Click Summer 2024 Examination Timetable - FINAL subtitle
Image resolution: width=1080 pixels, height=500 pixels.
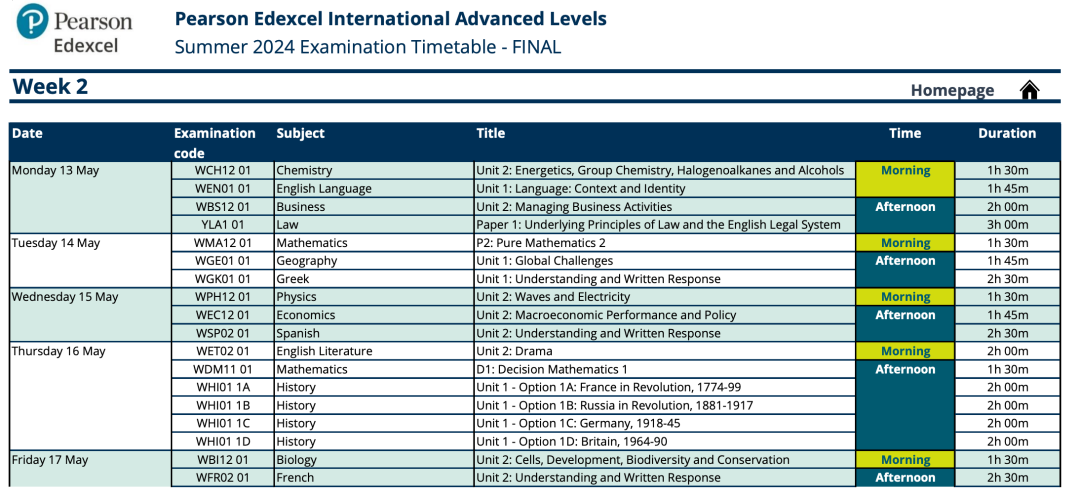coord(368,47)
